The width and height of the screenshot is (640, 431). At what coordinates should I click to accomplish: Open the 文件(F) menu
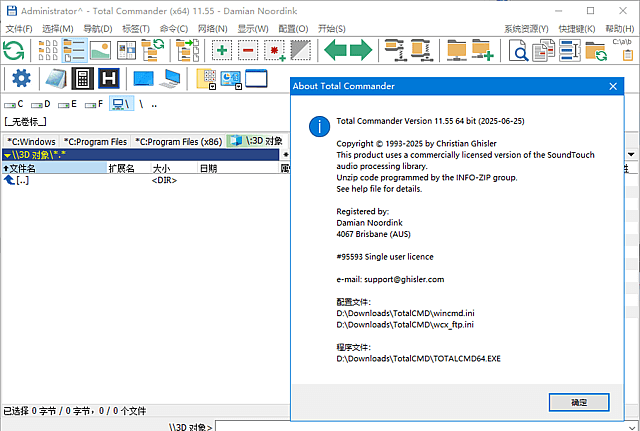[19, 29]
